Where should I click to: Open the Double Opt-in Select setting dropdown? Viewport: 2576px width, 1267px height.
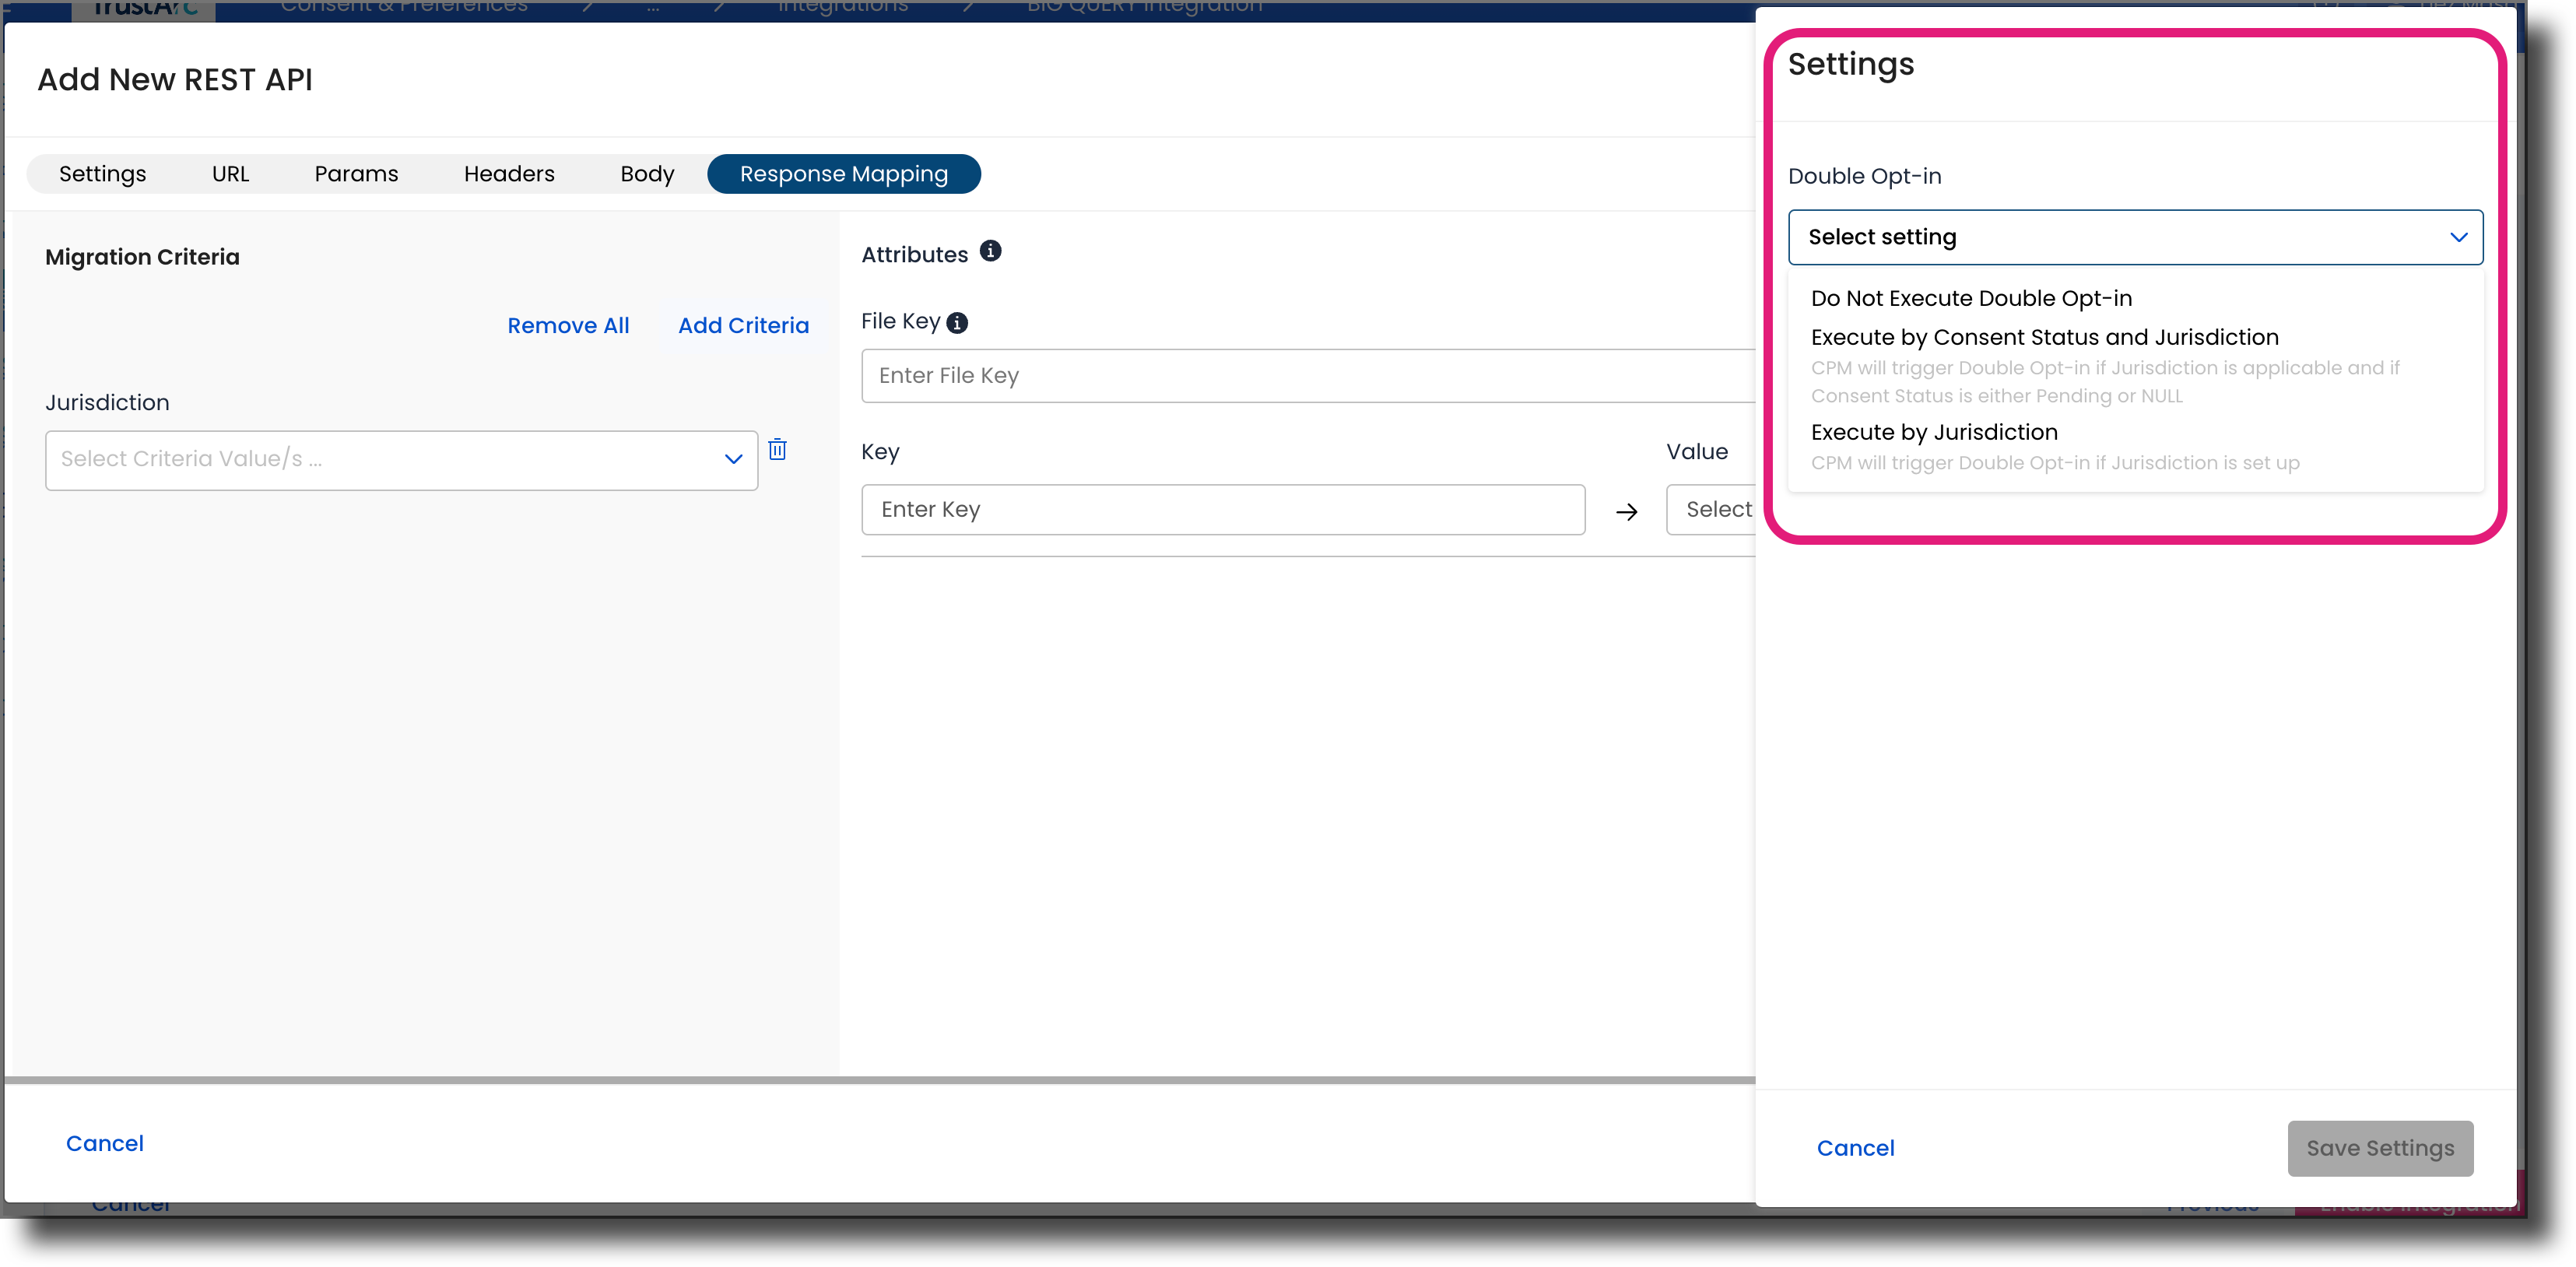(2135, 237)
